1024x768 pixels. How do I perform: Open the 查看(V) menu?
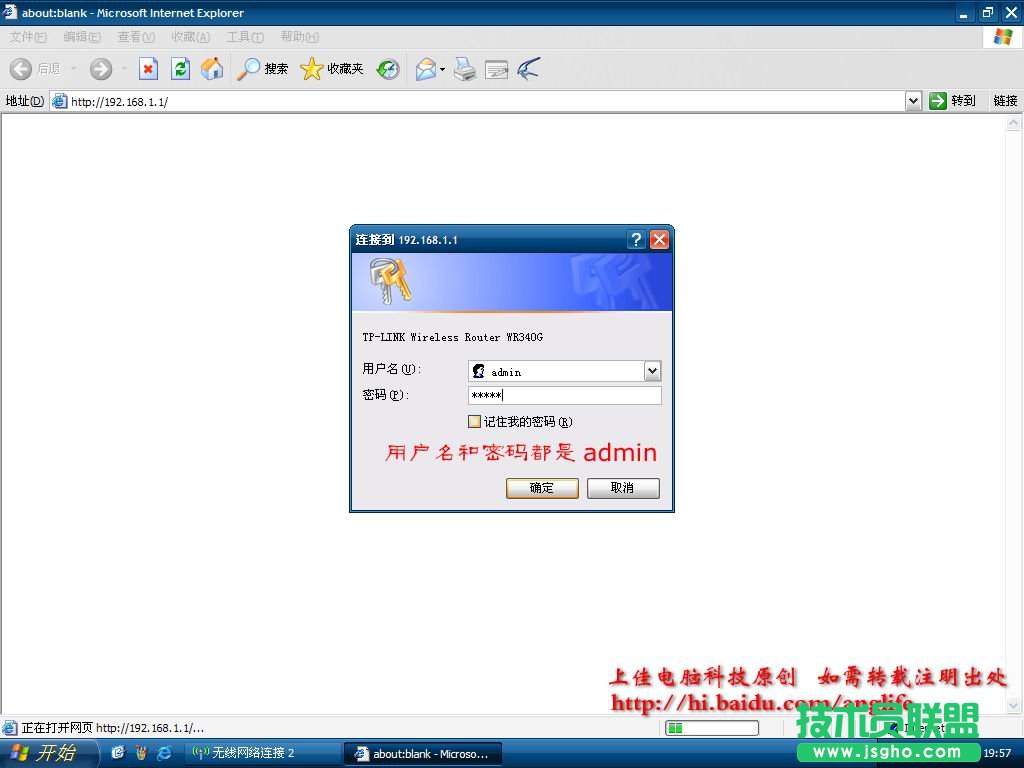tap(136, 37)
